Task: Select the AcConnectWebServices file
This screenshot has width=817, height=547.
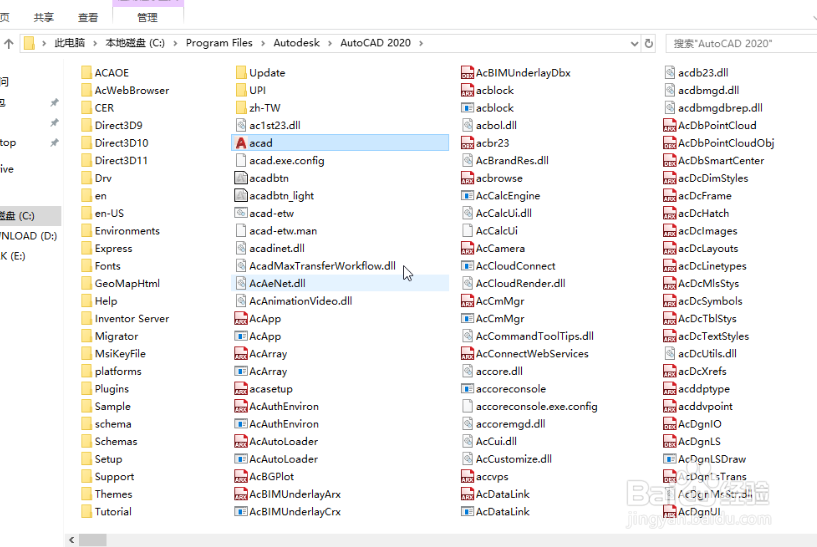Action: pos(525,354)
